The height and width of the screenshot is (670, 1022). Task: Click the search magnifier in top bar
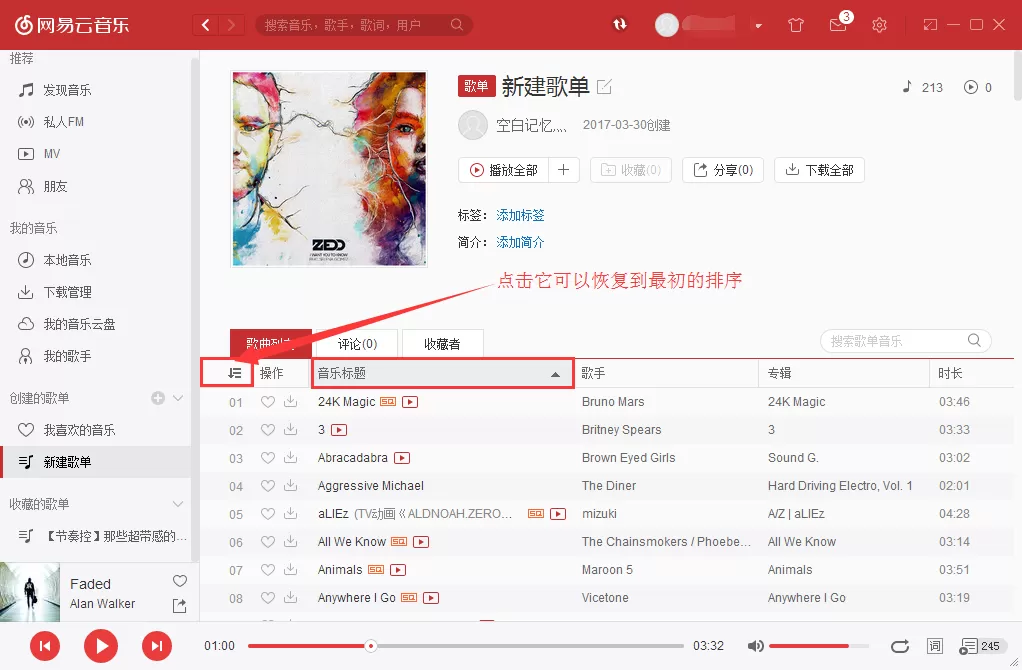[457, 25]
